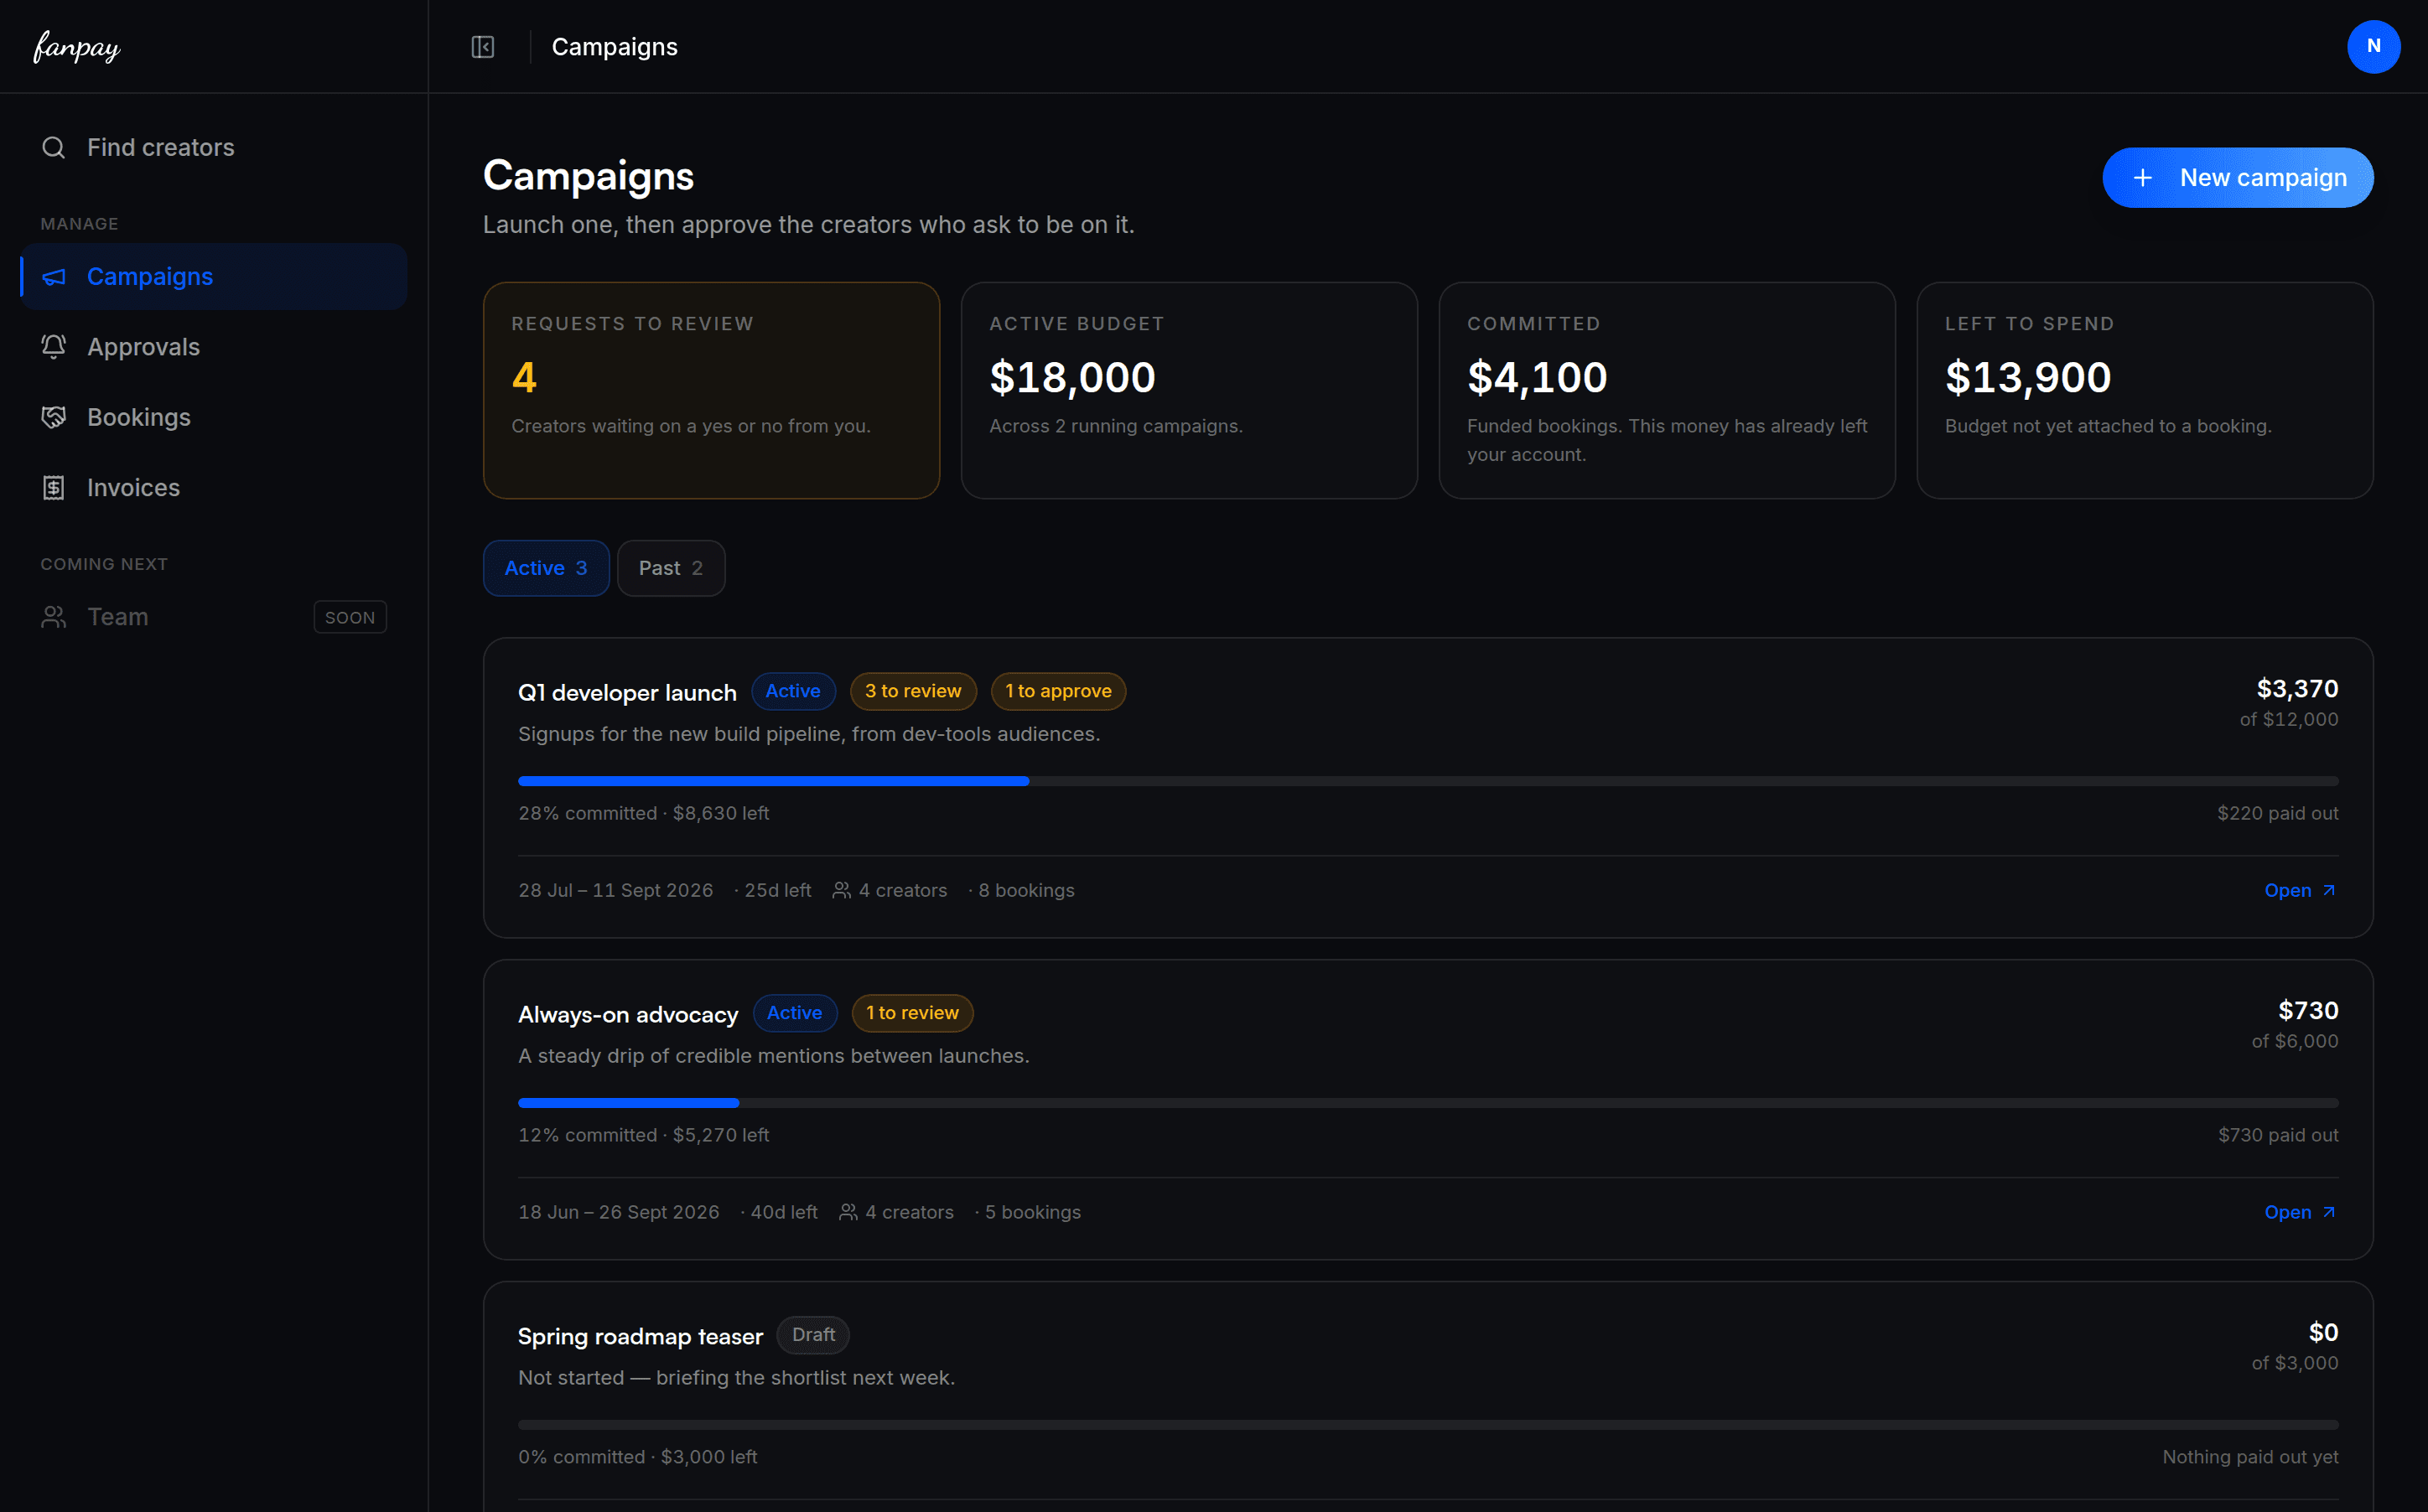The image size is (2428, 1512).
Task: Click the Team item marked SOON
Action: 214,617
